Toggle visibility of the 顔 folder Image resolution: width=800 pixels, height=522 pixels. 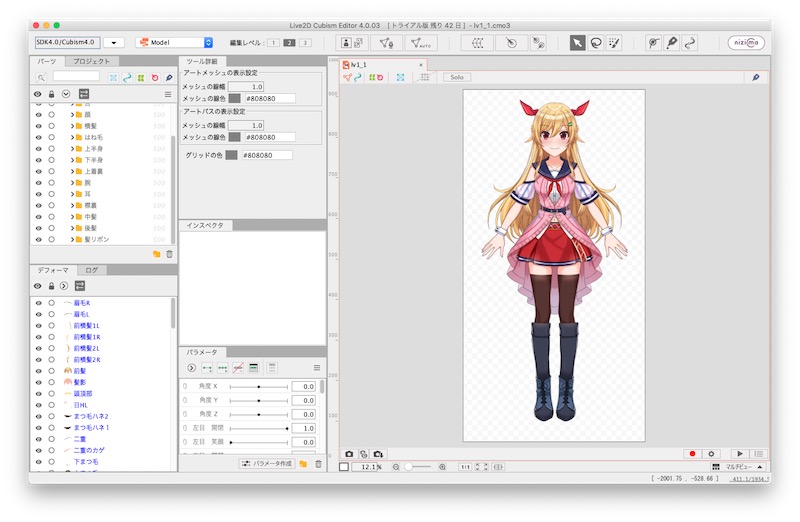38,115
